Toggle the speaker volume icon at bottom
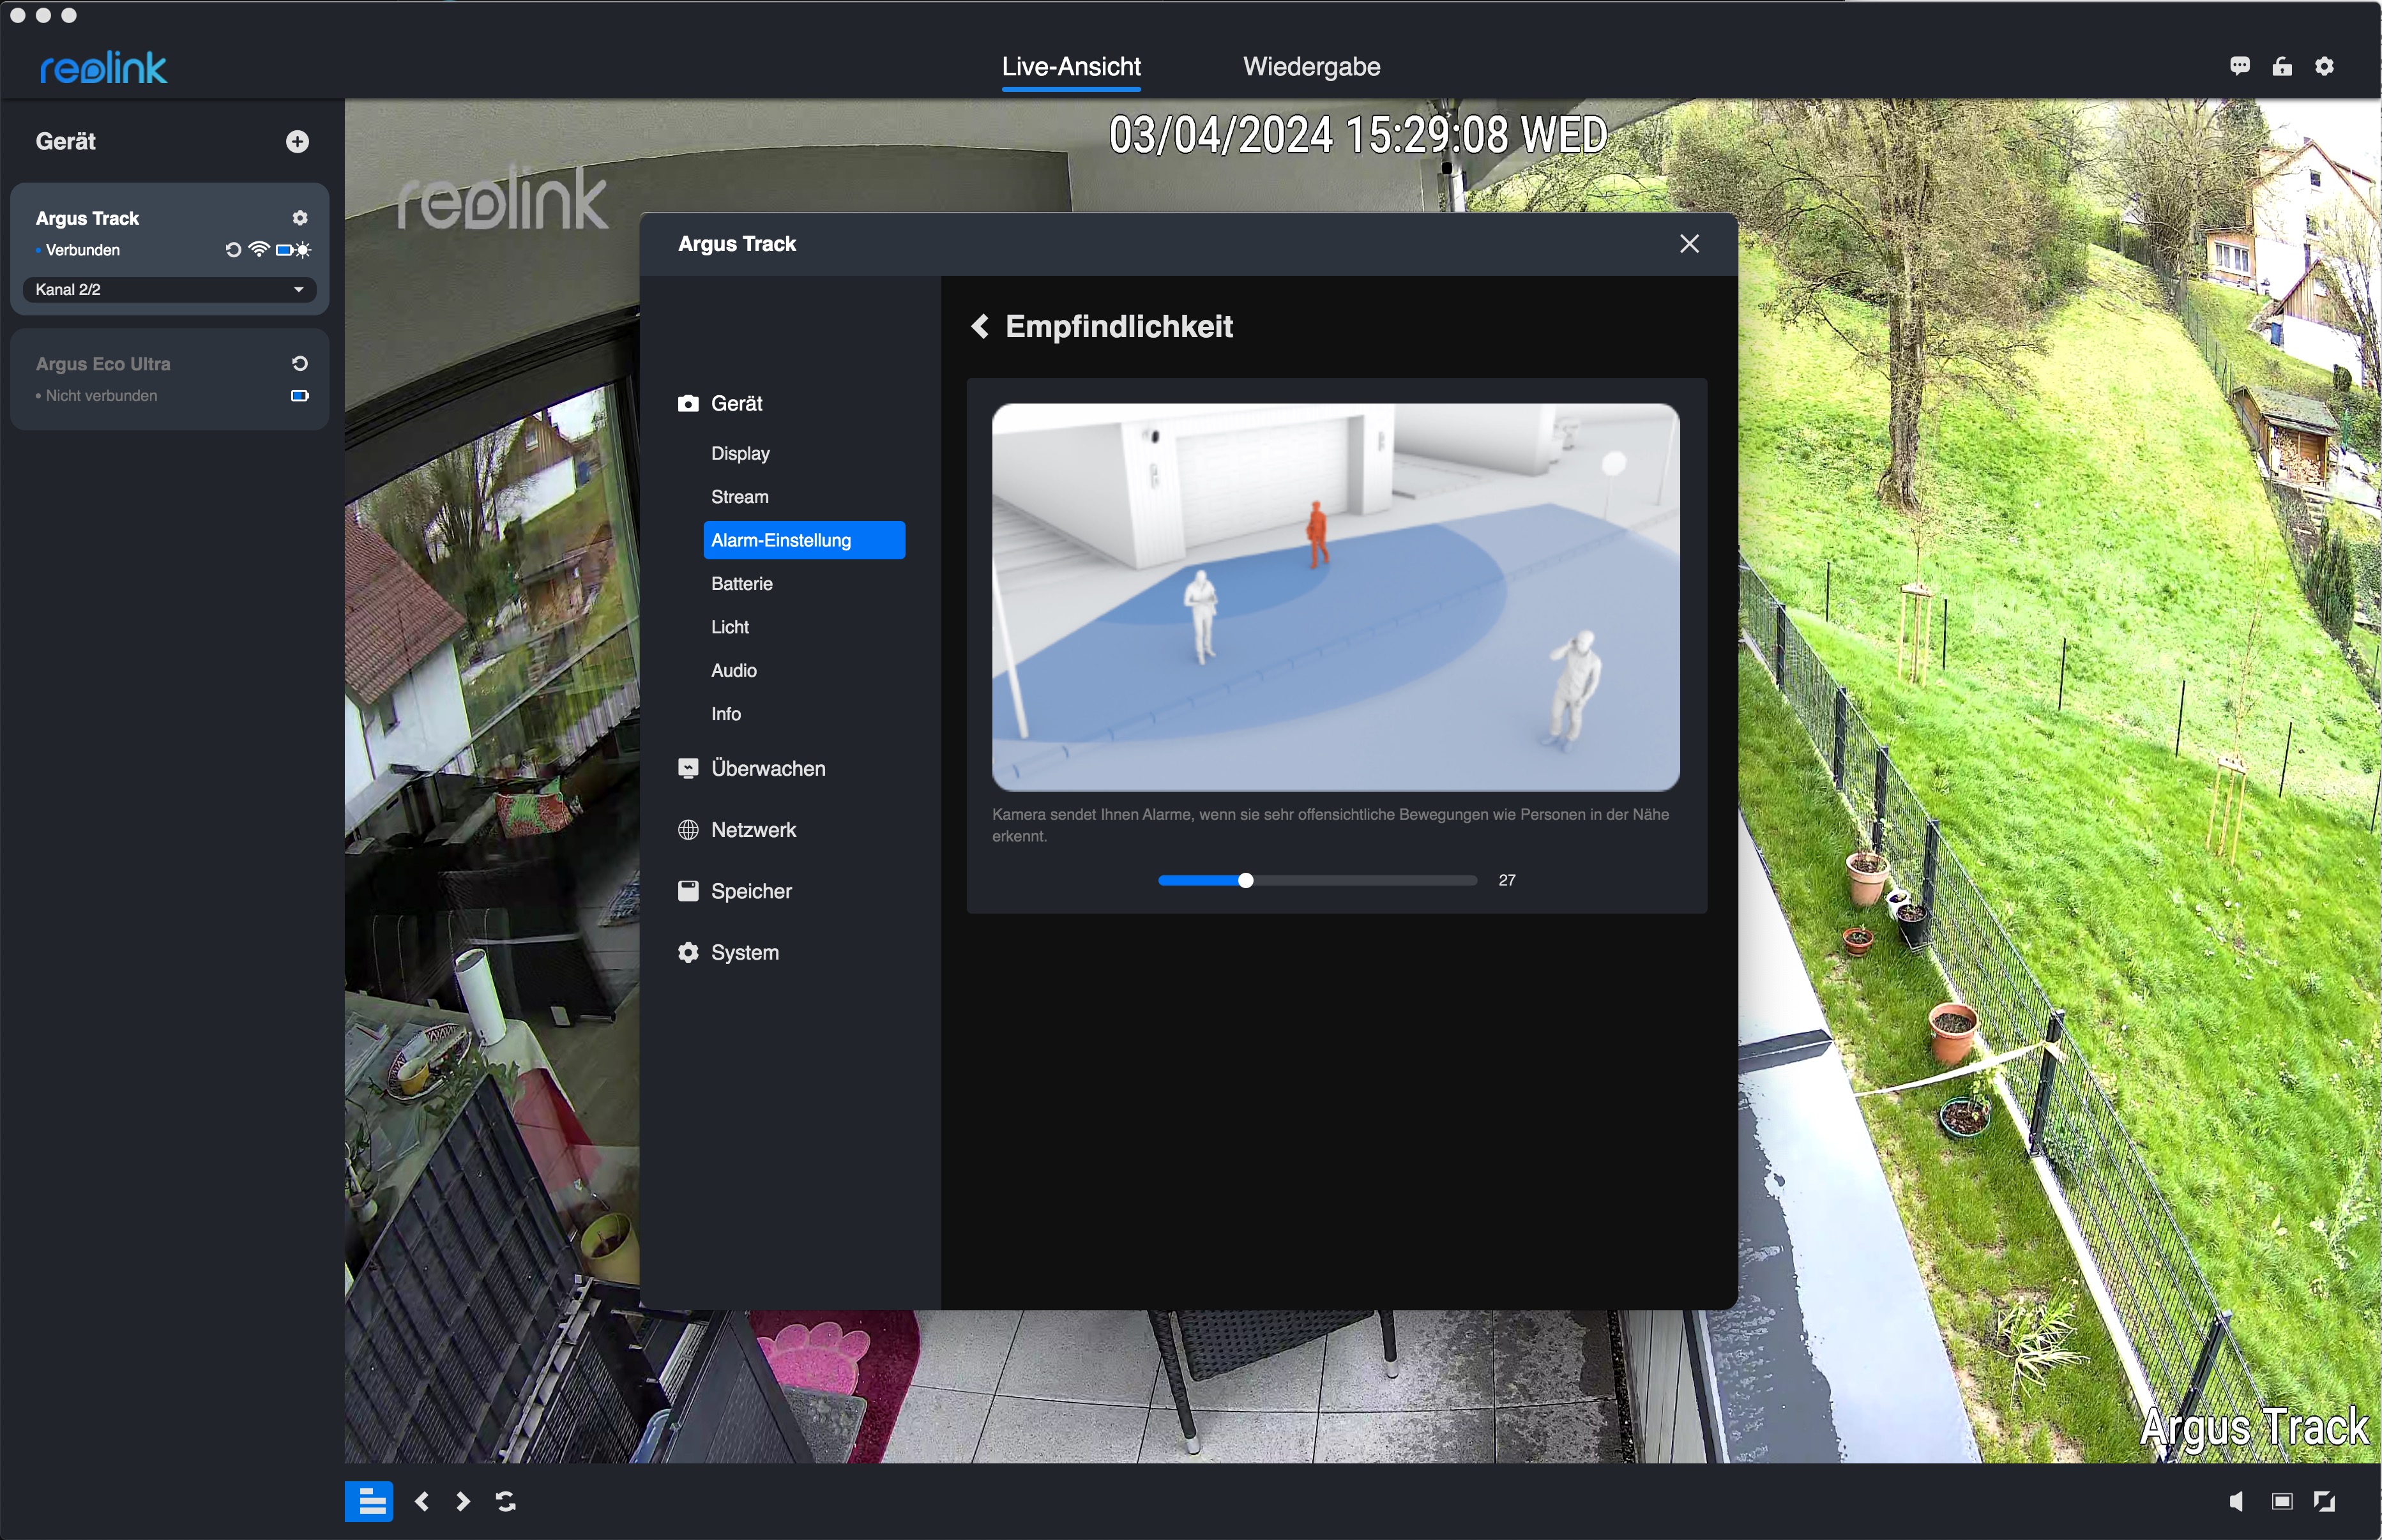 click(x=2236, y=1501)
